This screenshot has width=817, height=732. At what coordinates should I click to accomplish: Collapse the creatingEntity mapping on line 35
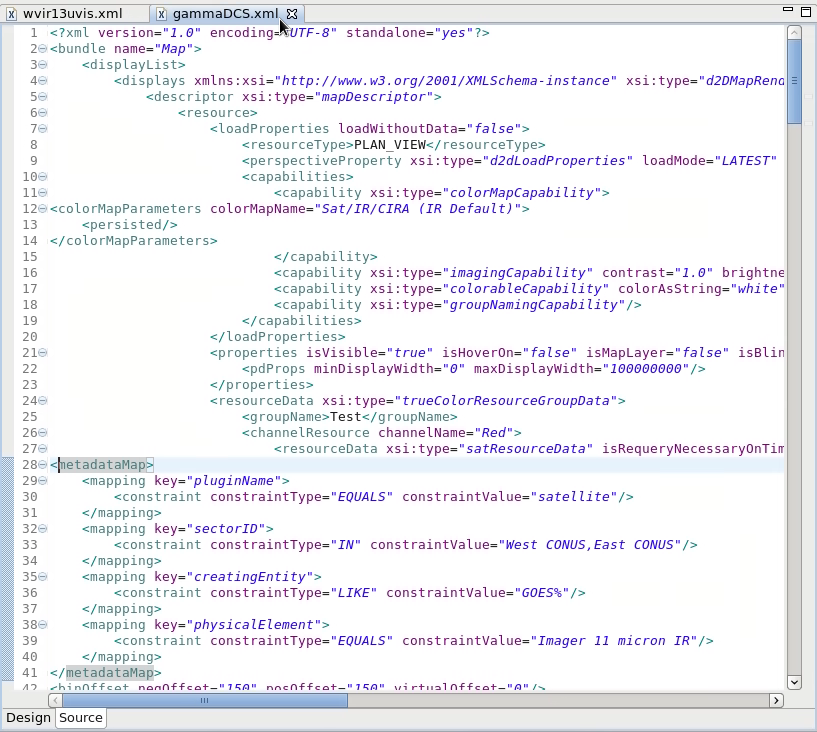pyautogui.click(x=43, y=577)
